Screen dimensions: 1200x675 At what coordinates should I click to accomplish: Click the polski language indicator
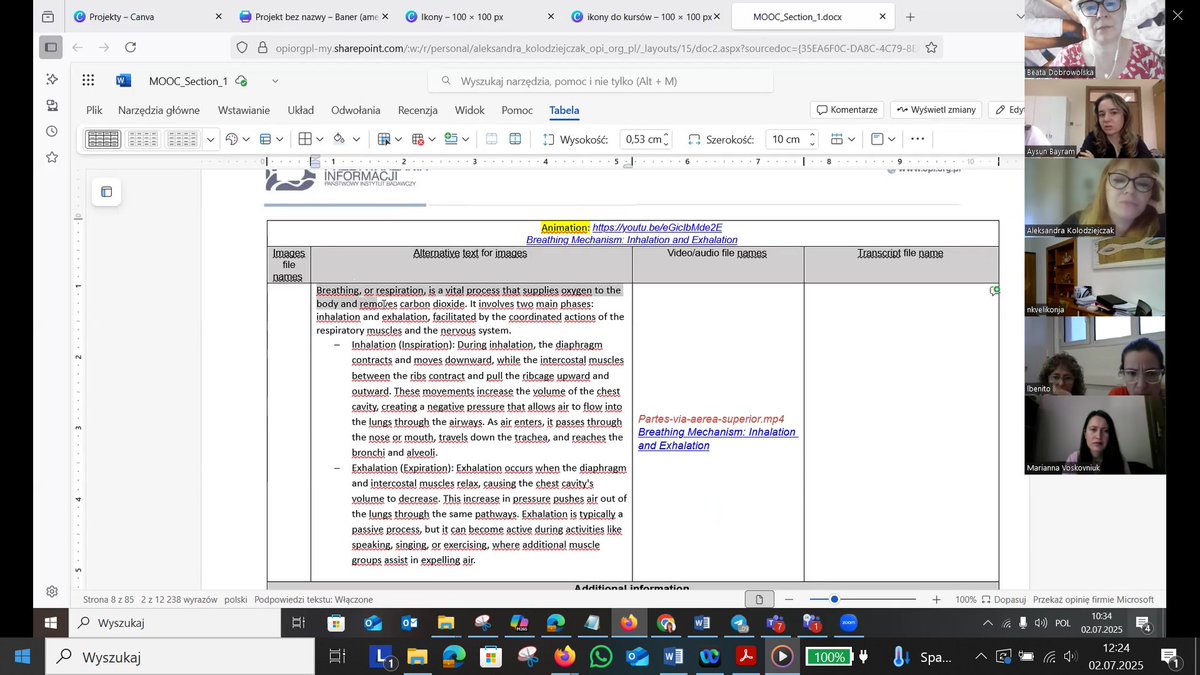coord(236,600)
